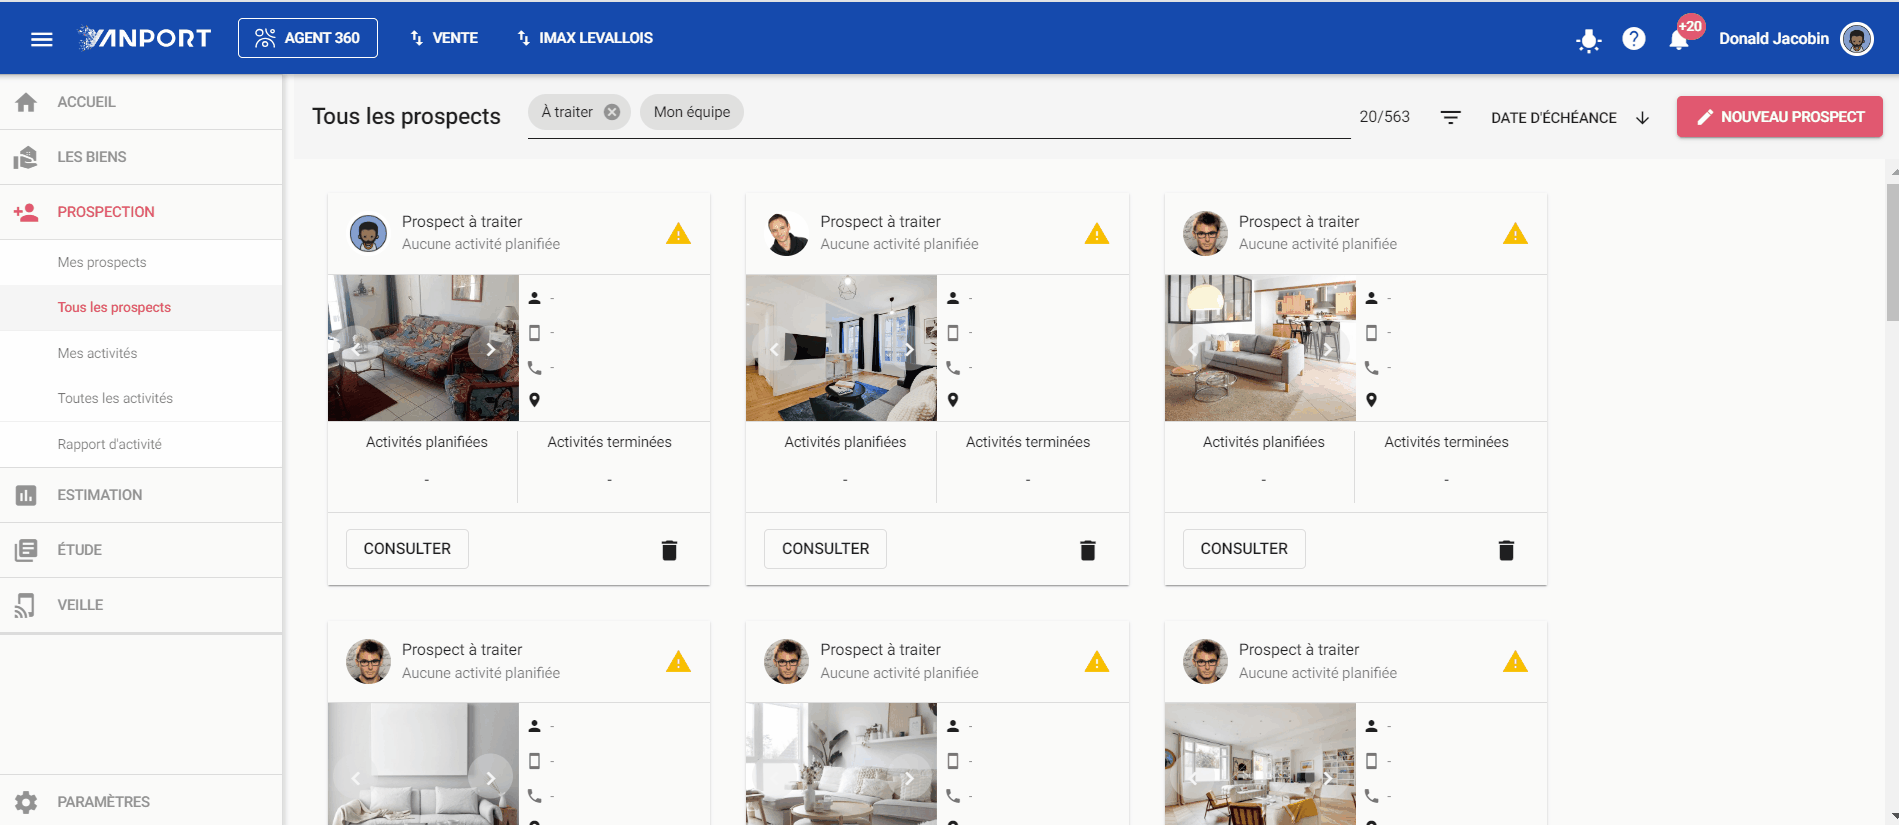This screenshot has width=1899, height=825.
Task: Click the AGENT 360 button
Action: tap(308, 38)
